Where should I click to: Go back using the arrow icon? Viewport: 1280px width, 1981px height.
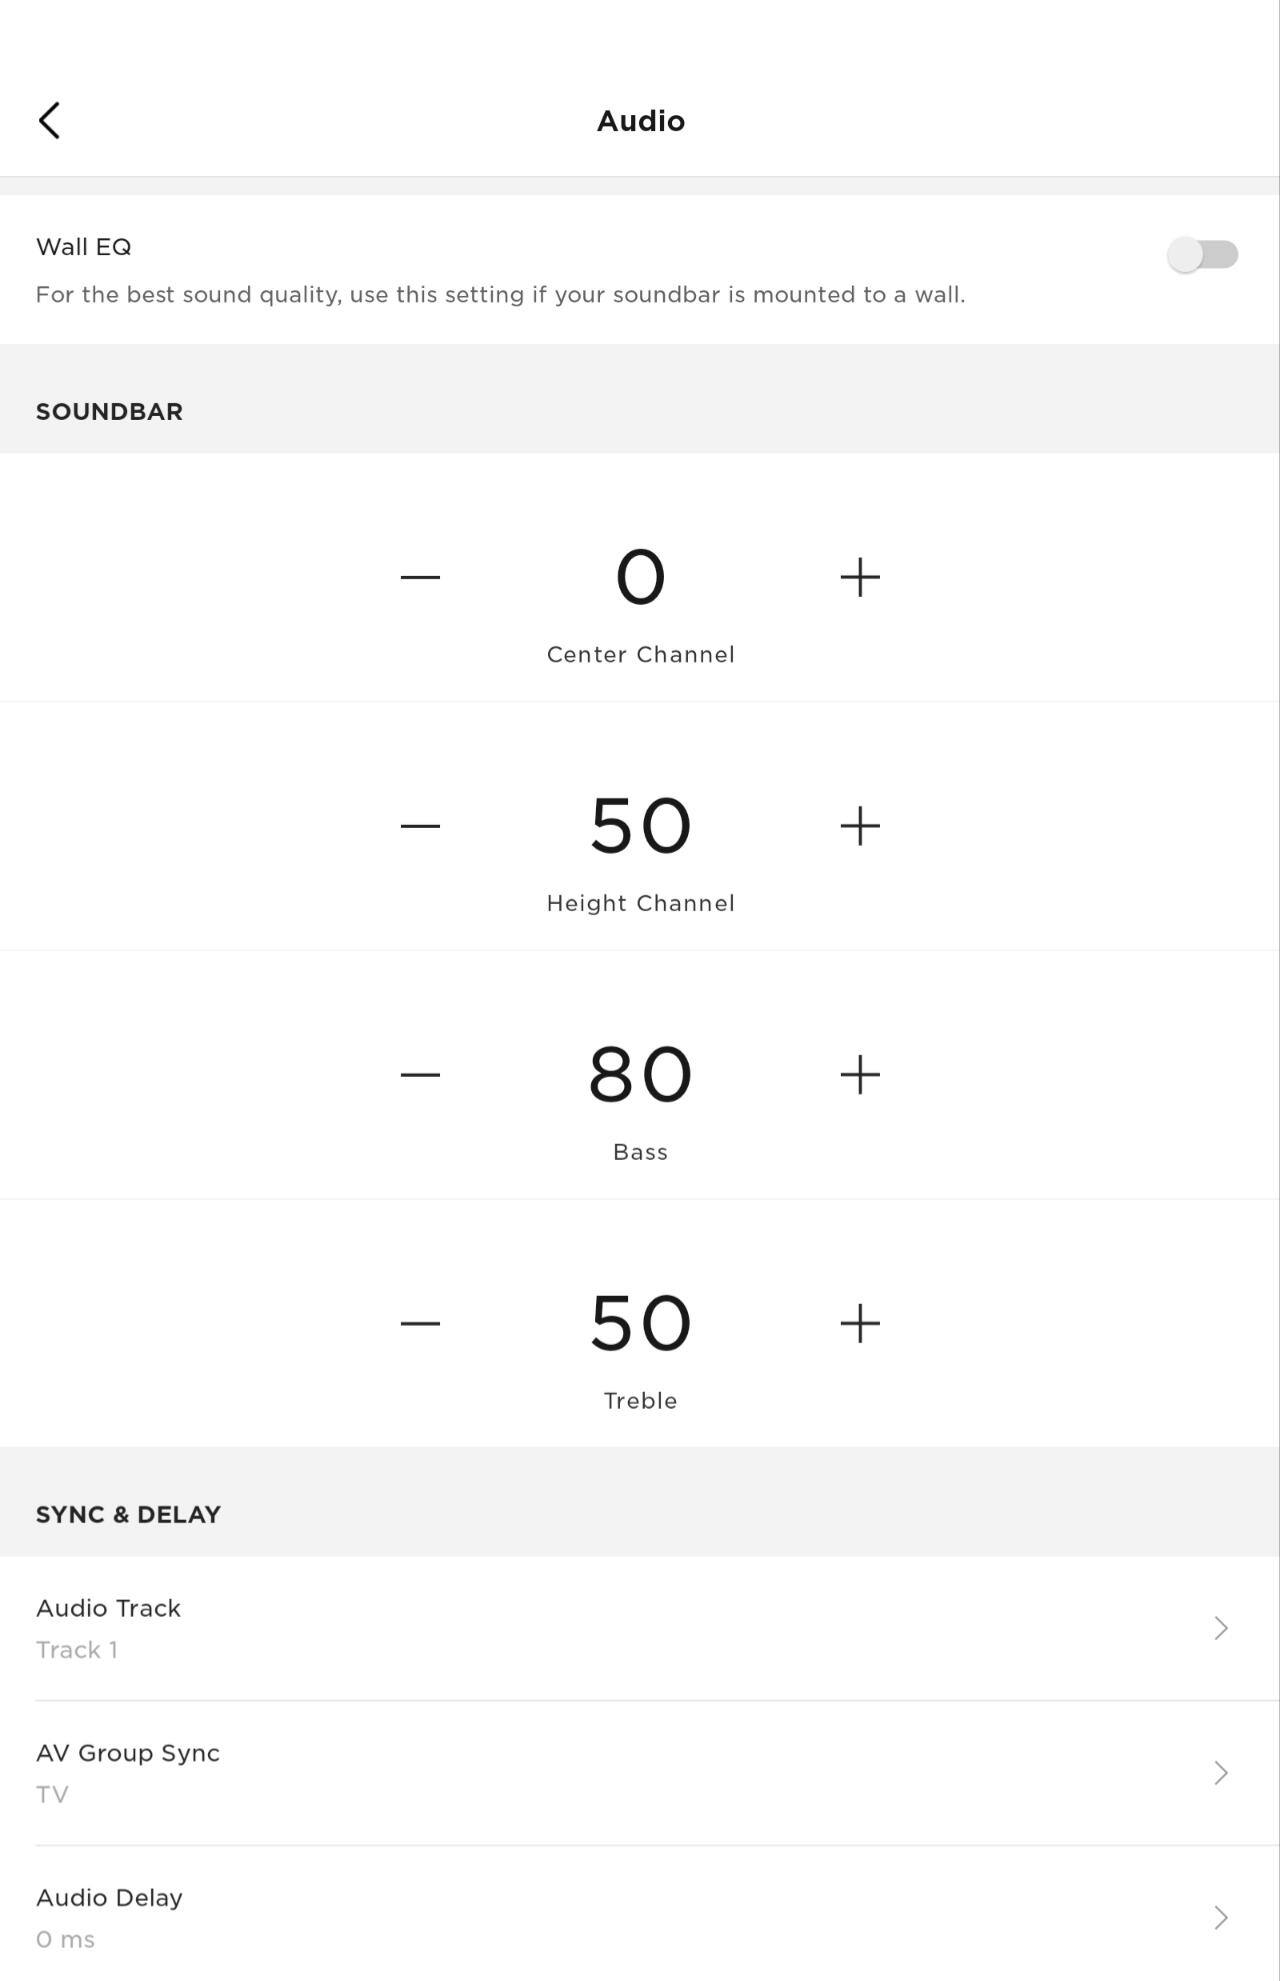click(49, 120)
